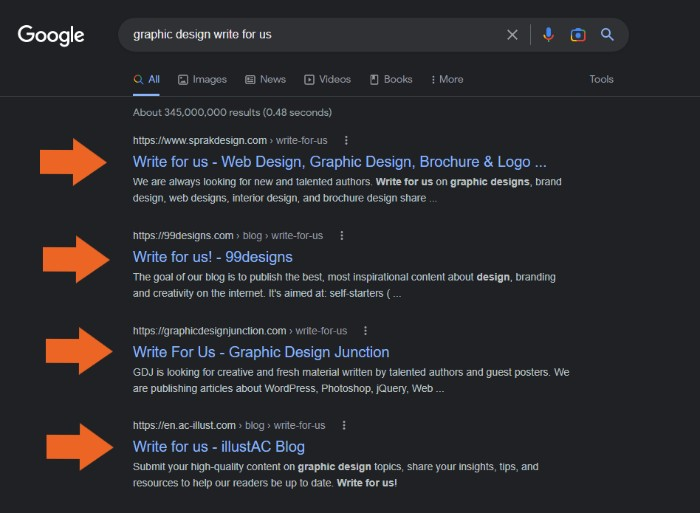Open options menu for sprakdesign.com result
The height and width of the screenshot is (513, 700).
point(346,141)
